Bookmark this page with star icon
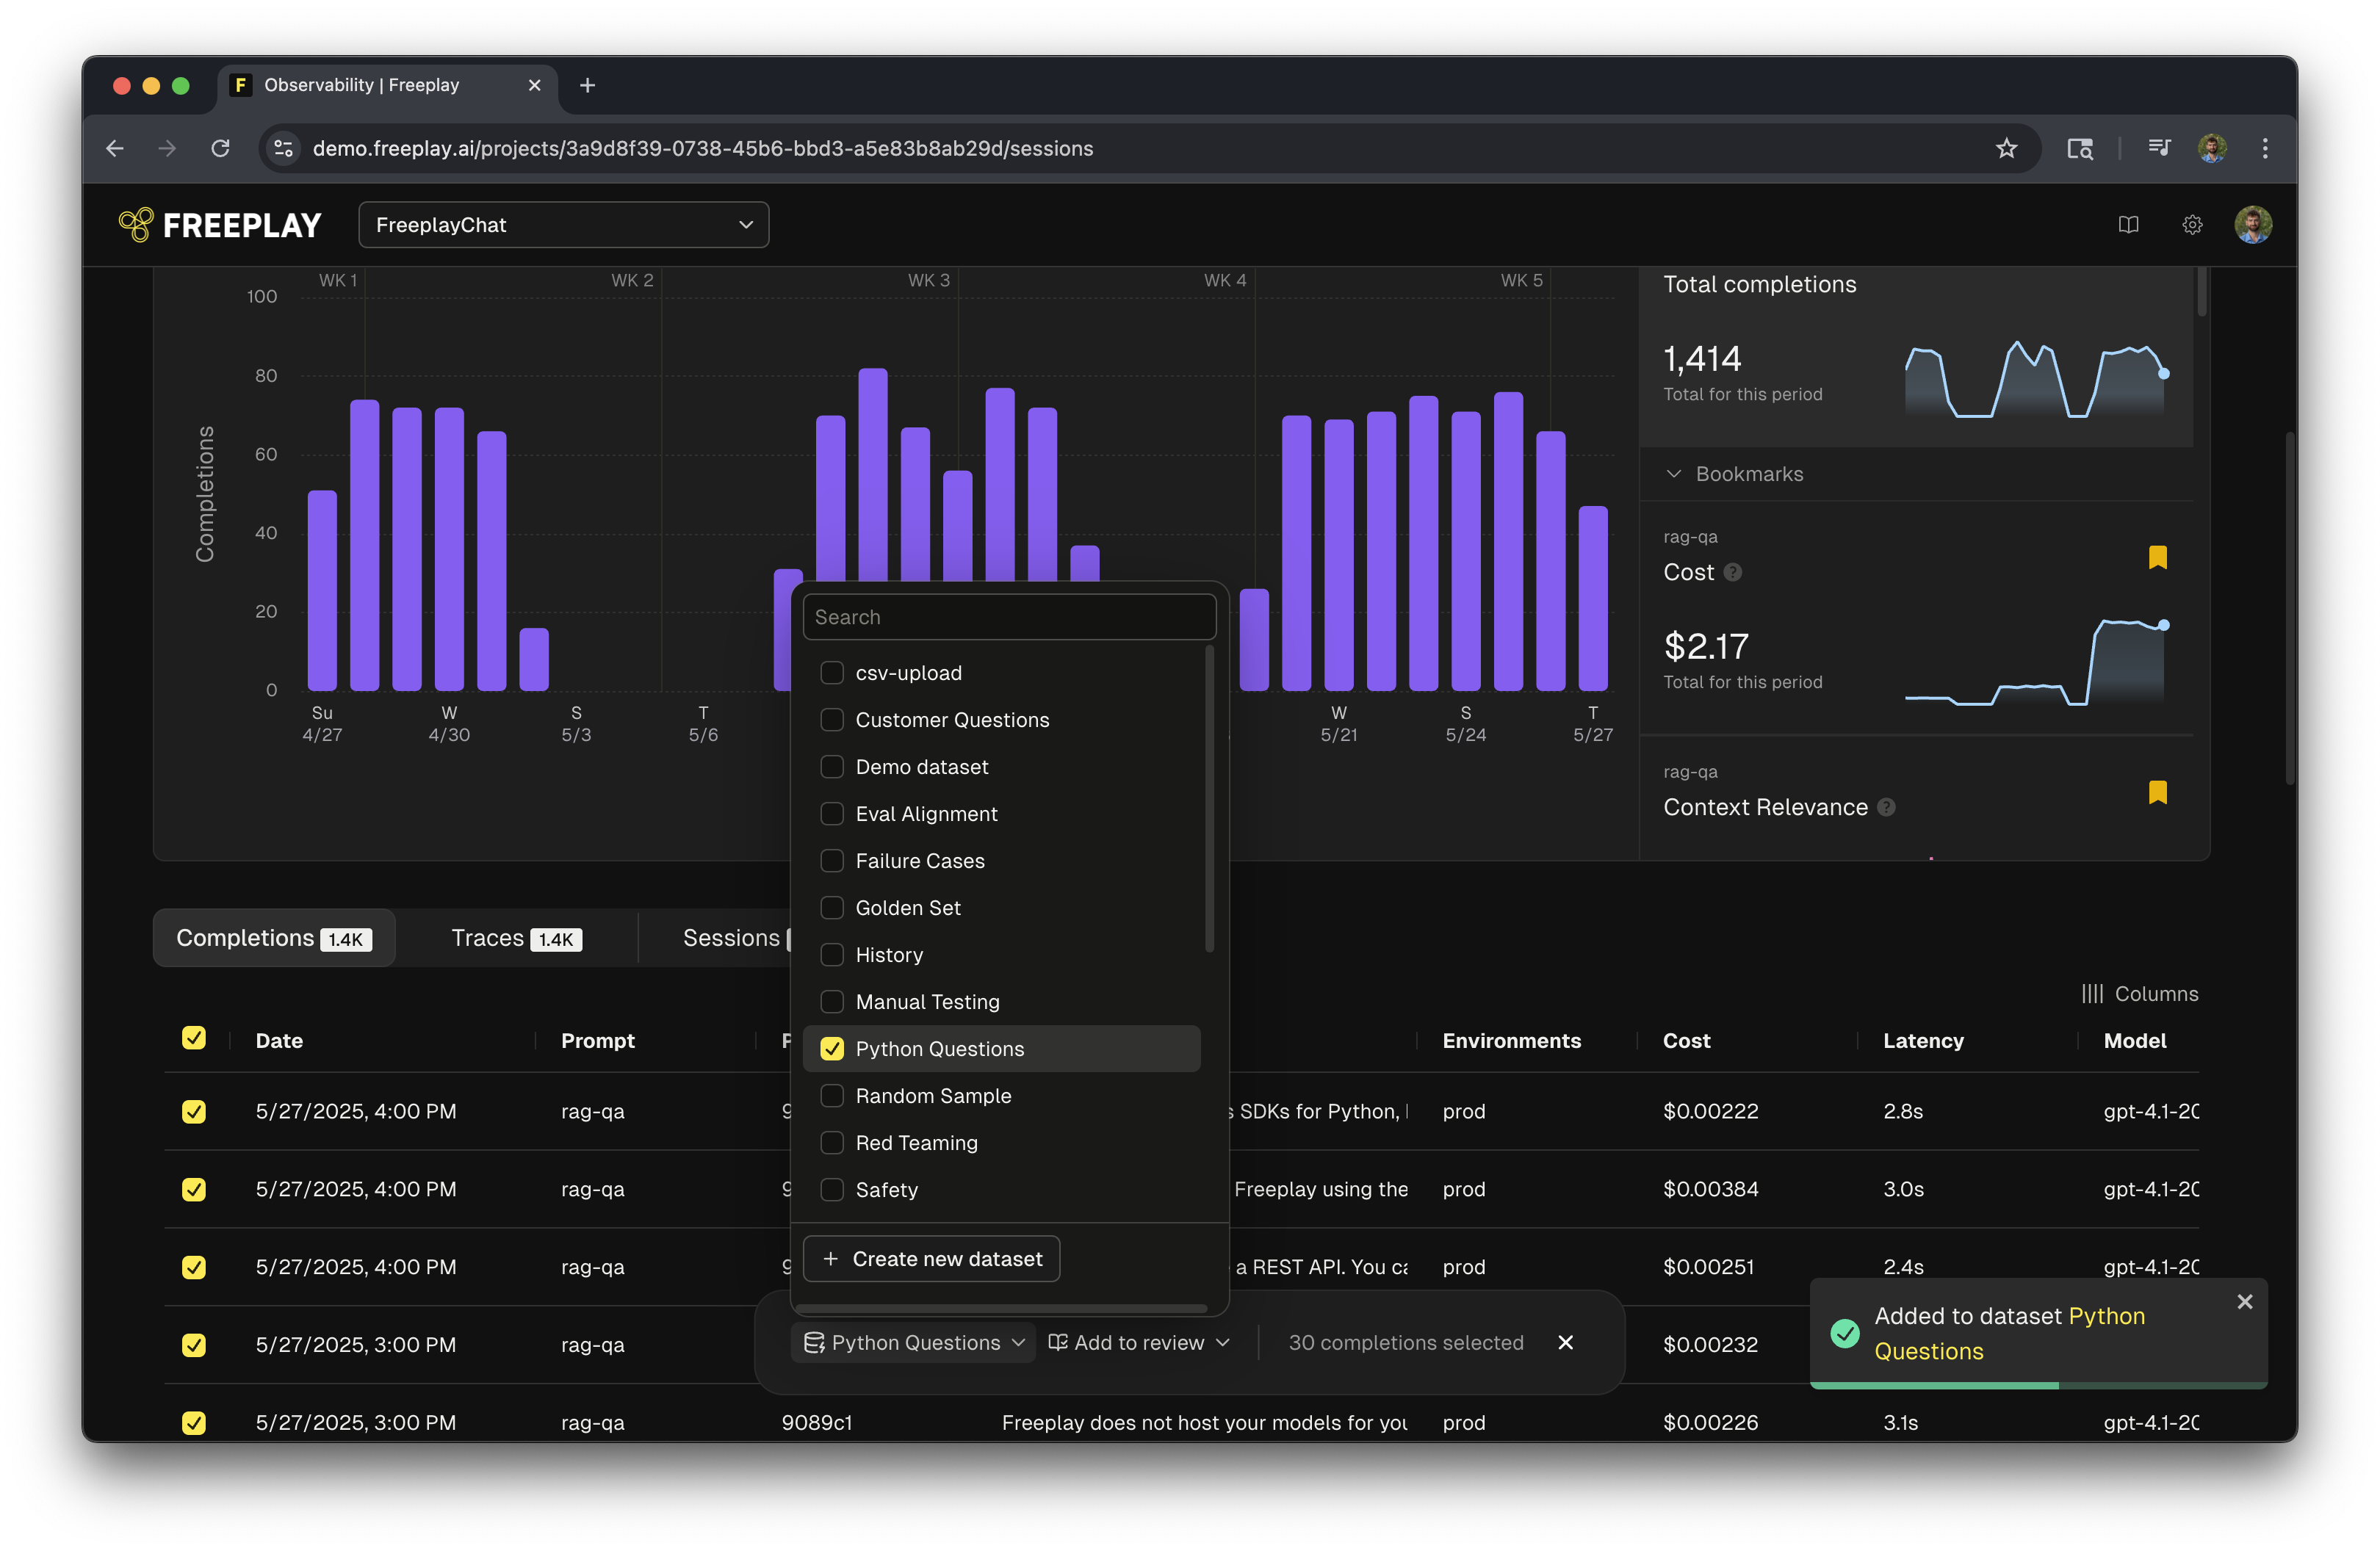 (2006, 148)
